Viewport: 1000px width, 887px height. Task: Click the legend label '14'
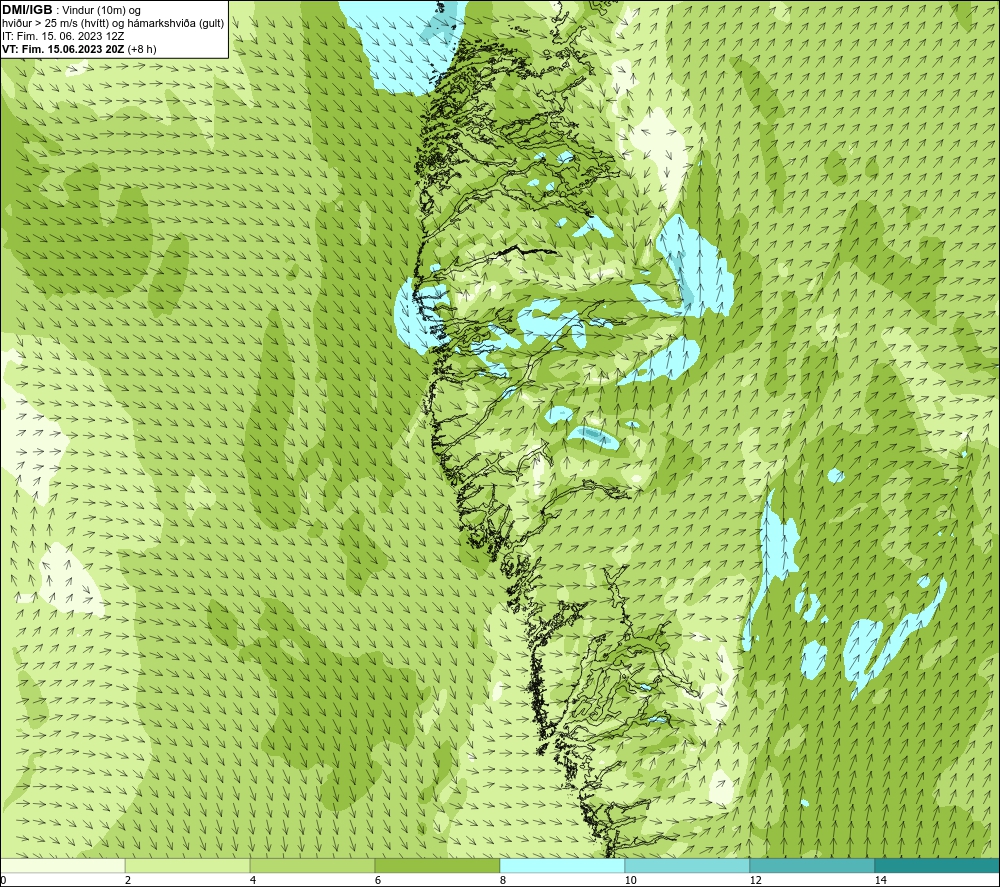click(881, 880)
